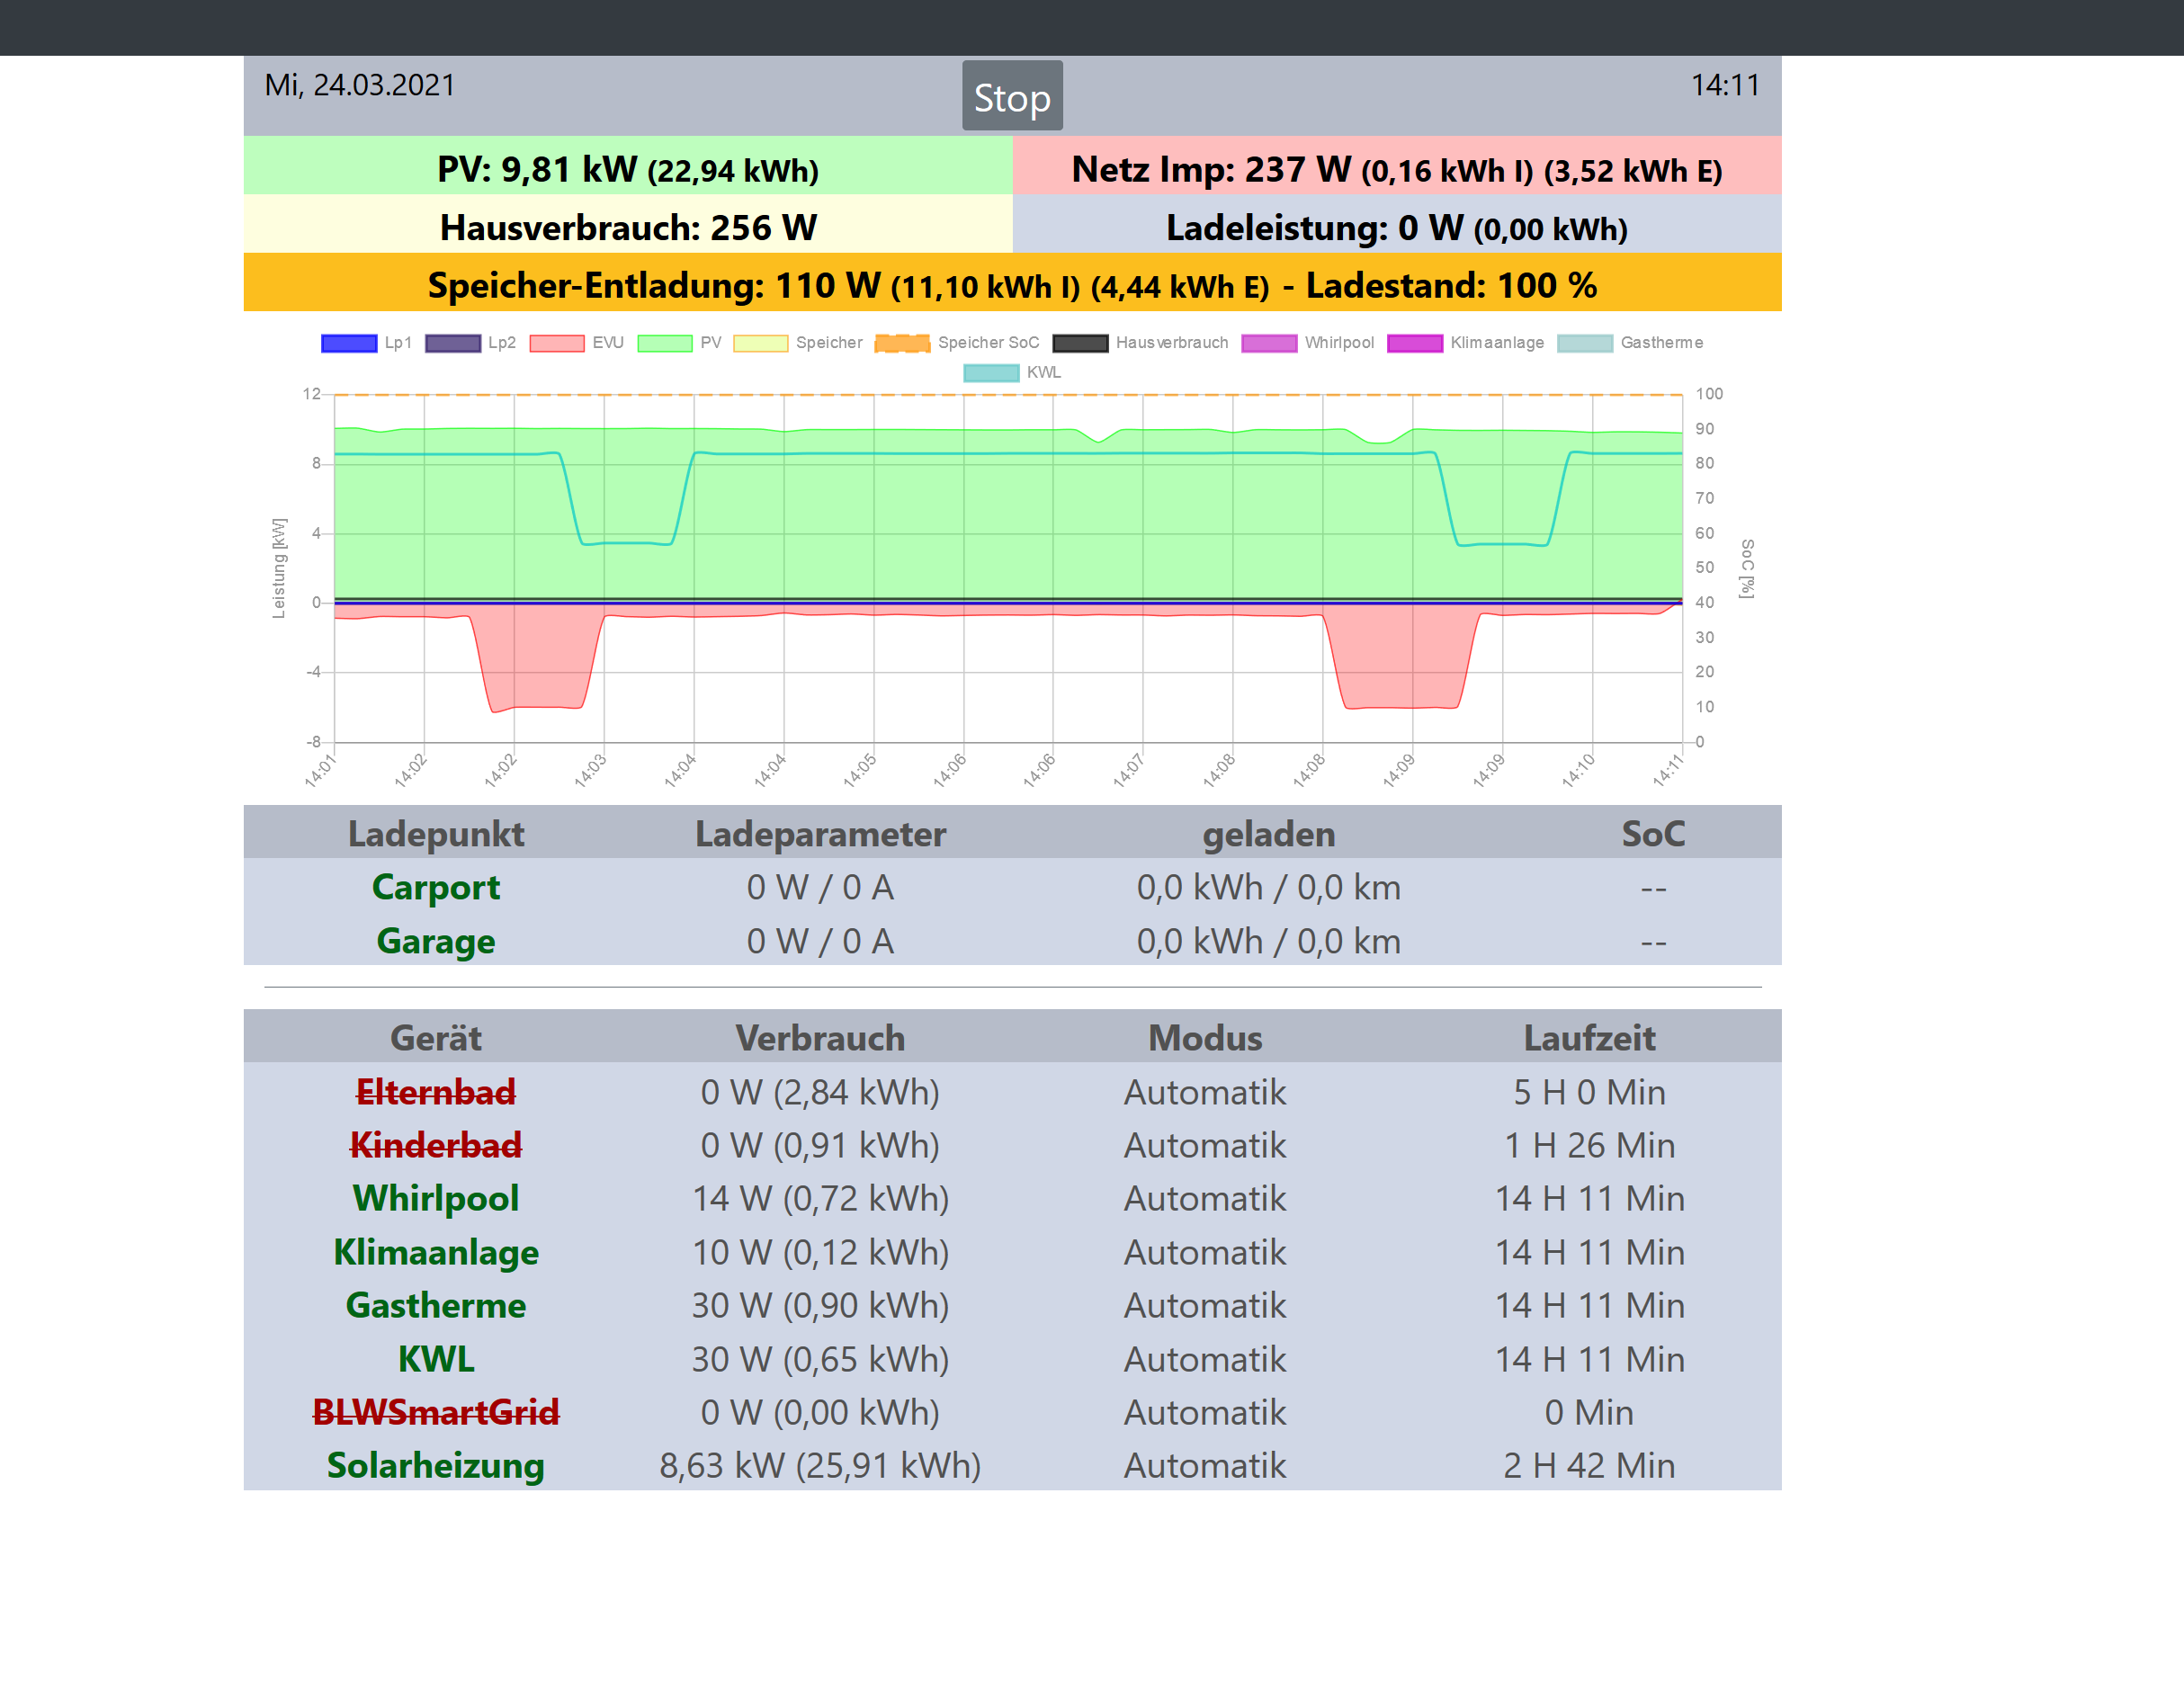The width and height of the screenshot is (2184, 1681).
Task: Toggle PV legend item
Action: coord(665,343)
